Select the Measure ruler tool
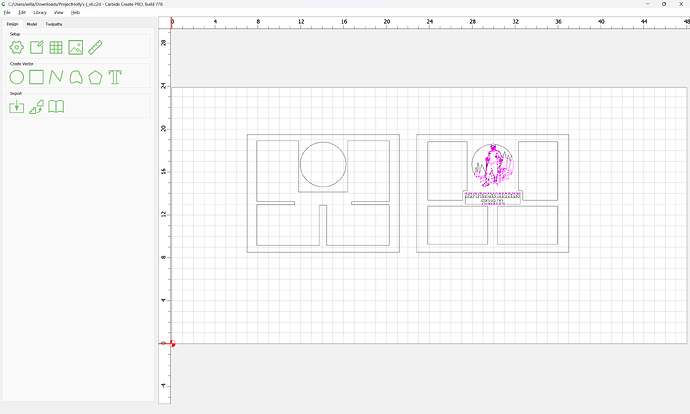Image resolution: width=690 pixels, height=414 pixels. [95, 47]
